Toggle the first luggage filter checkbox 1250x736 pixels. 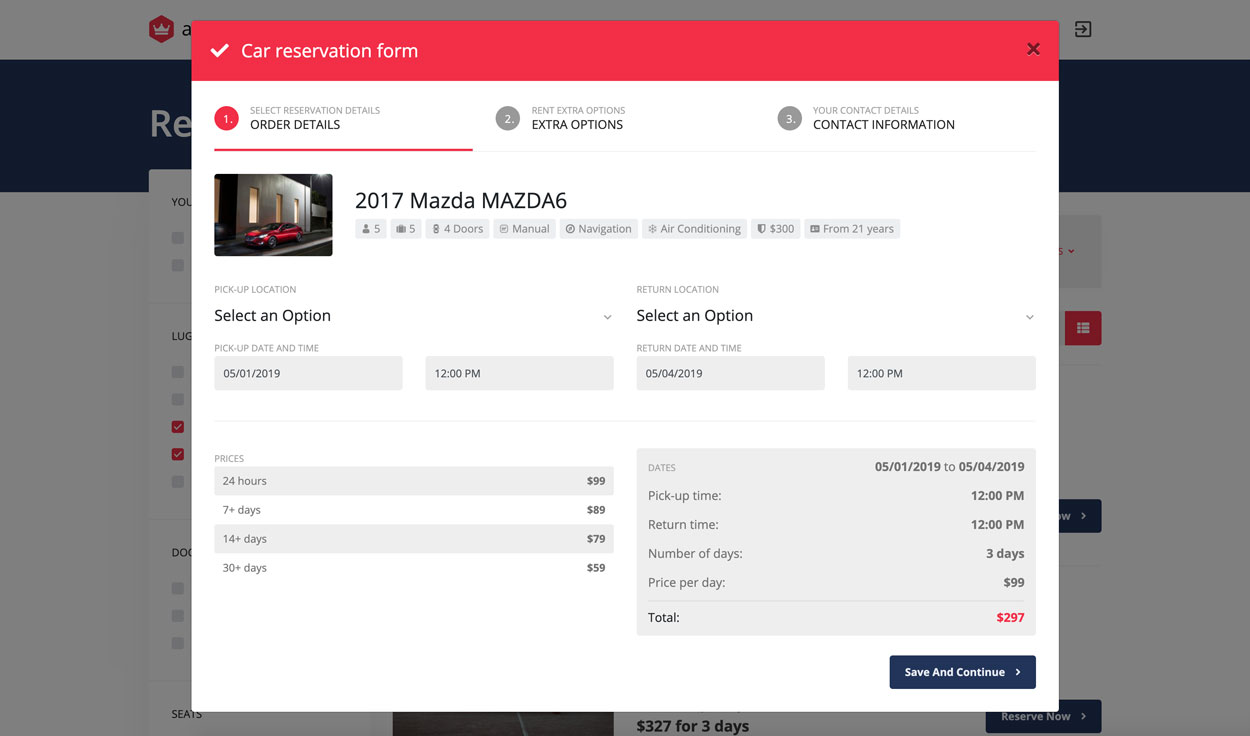coord(177,372)
